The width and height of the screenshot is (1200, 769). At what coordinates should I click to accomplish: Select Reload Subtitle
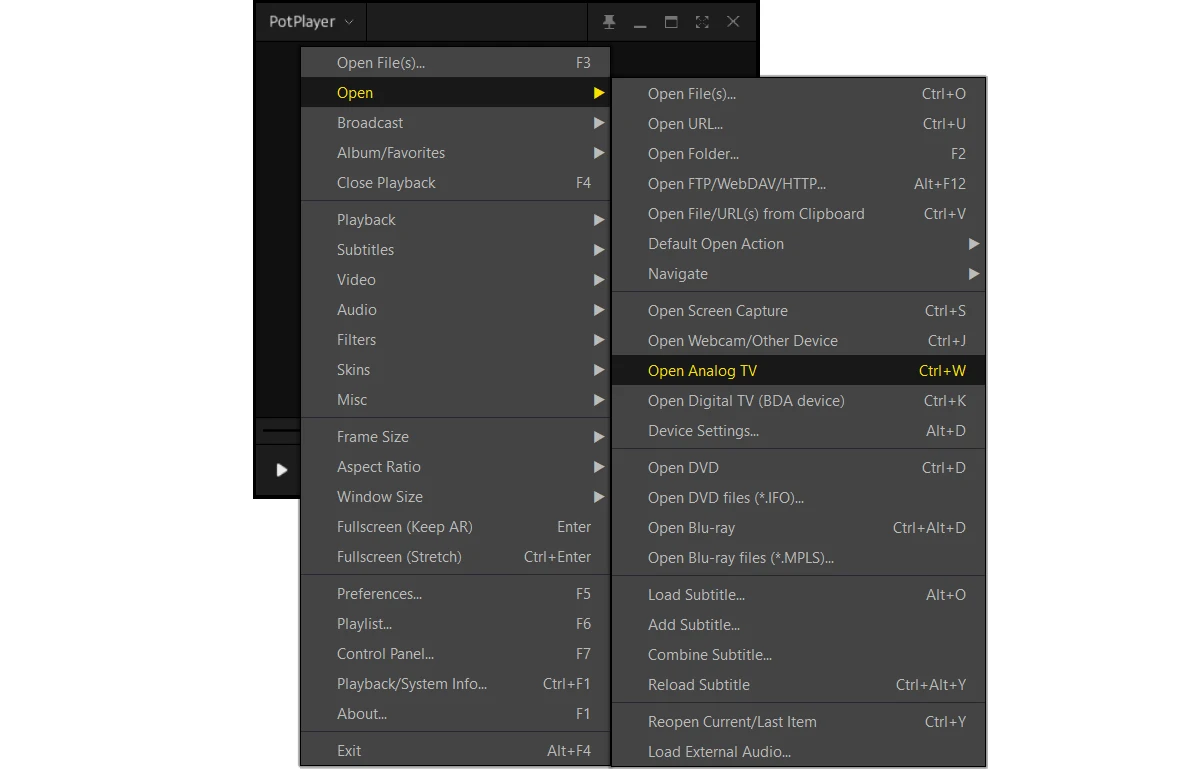tap(798, 685)
